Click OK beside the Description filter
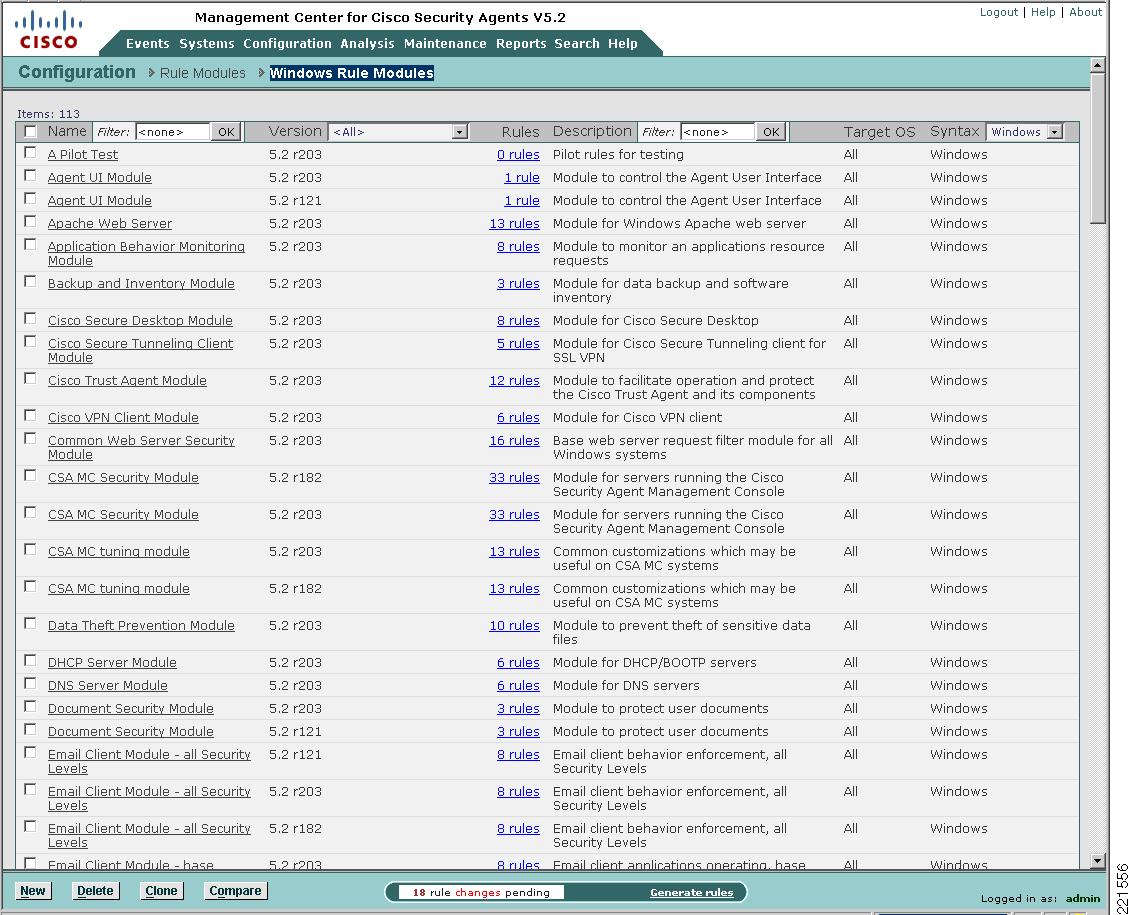 771,132
